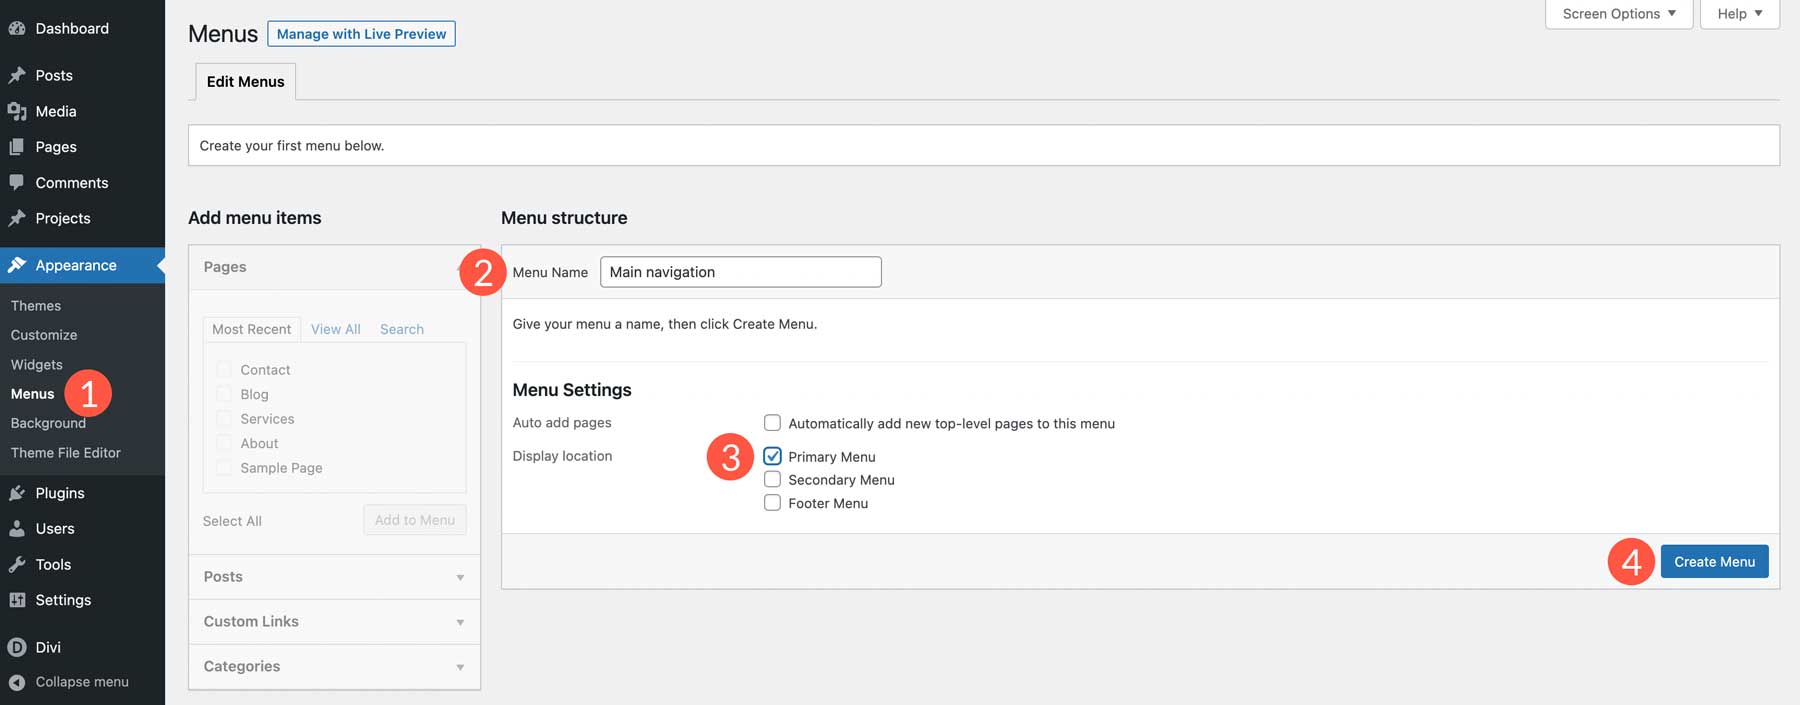The height and width of the screenshot is (705, 1800).
Task: Open the Background submenu item
Action: point(48,423)
